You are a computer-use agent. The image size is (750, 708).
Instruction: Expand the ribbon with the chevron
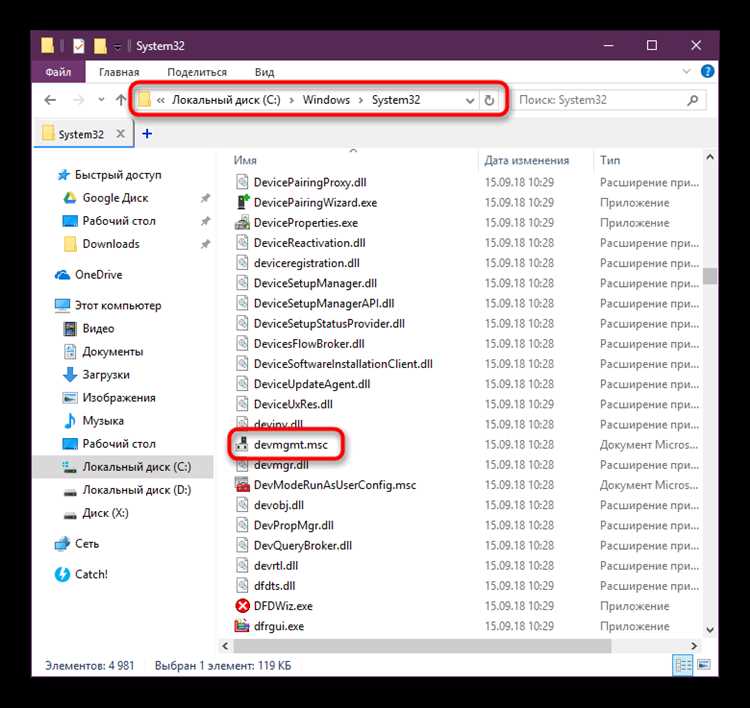coord(686,71)
